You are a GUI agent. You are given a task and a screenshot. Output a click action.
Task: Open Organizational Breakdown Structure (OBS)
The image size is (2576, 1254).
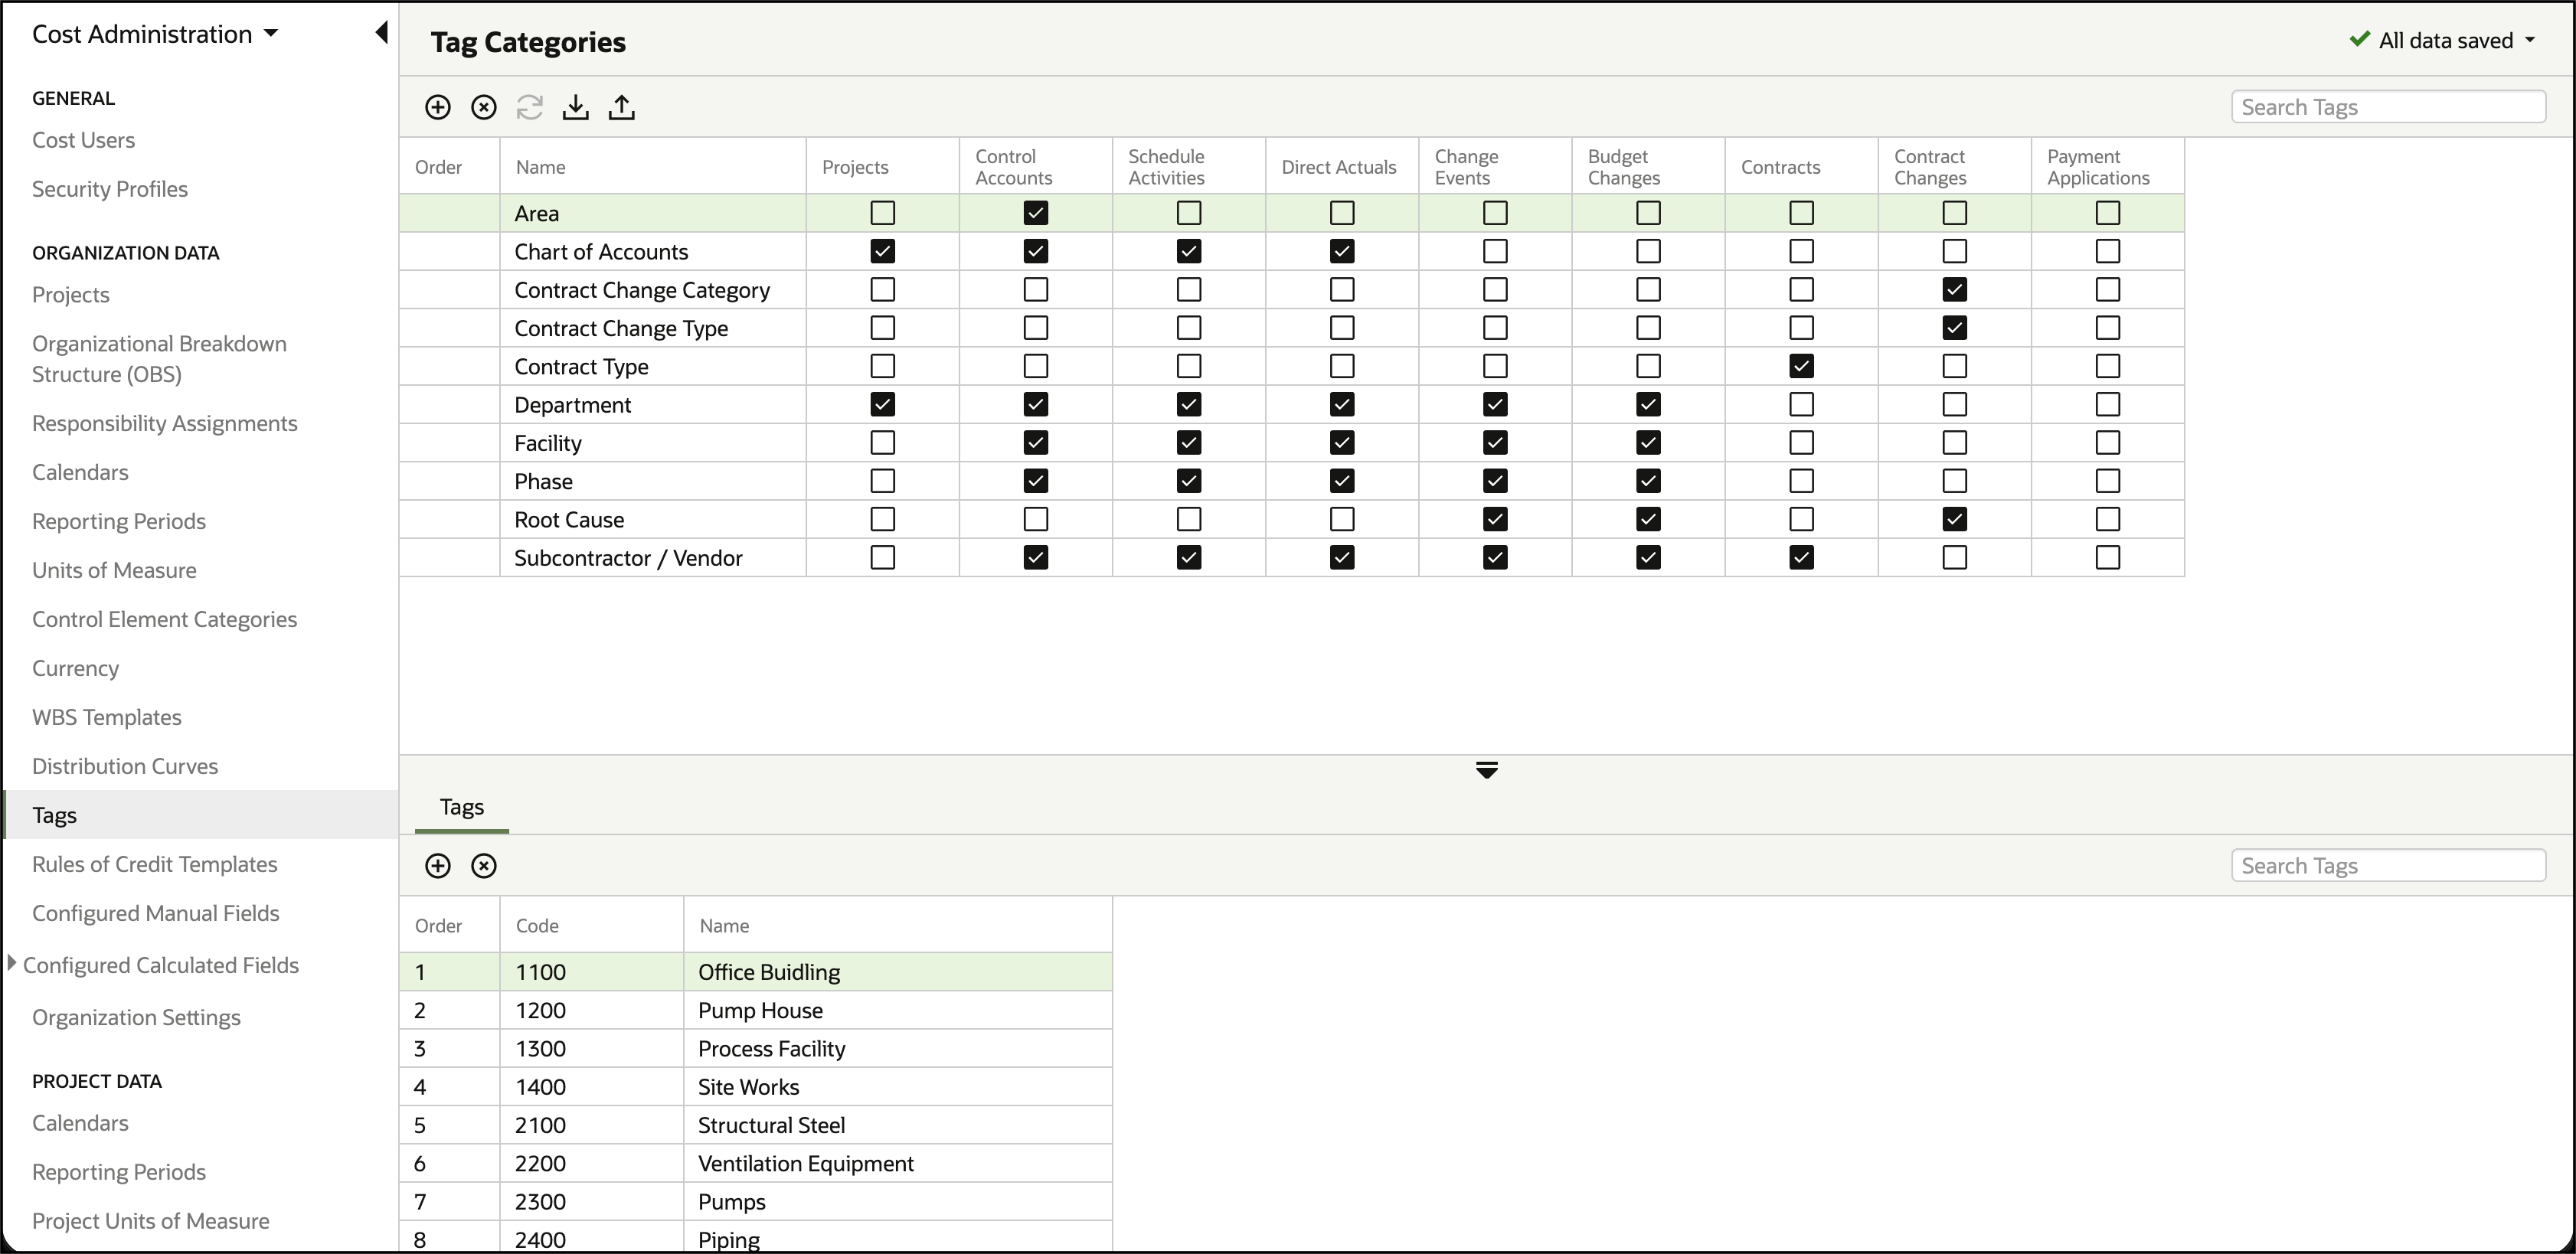tap(160, 359)
